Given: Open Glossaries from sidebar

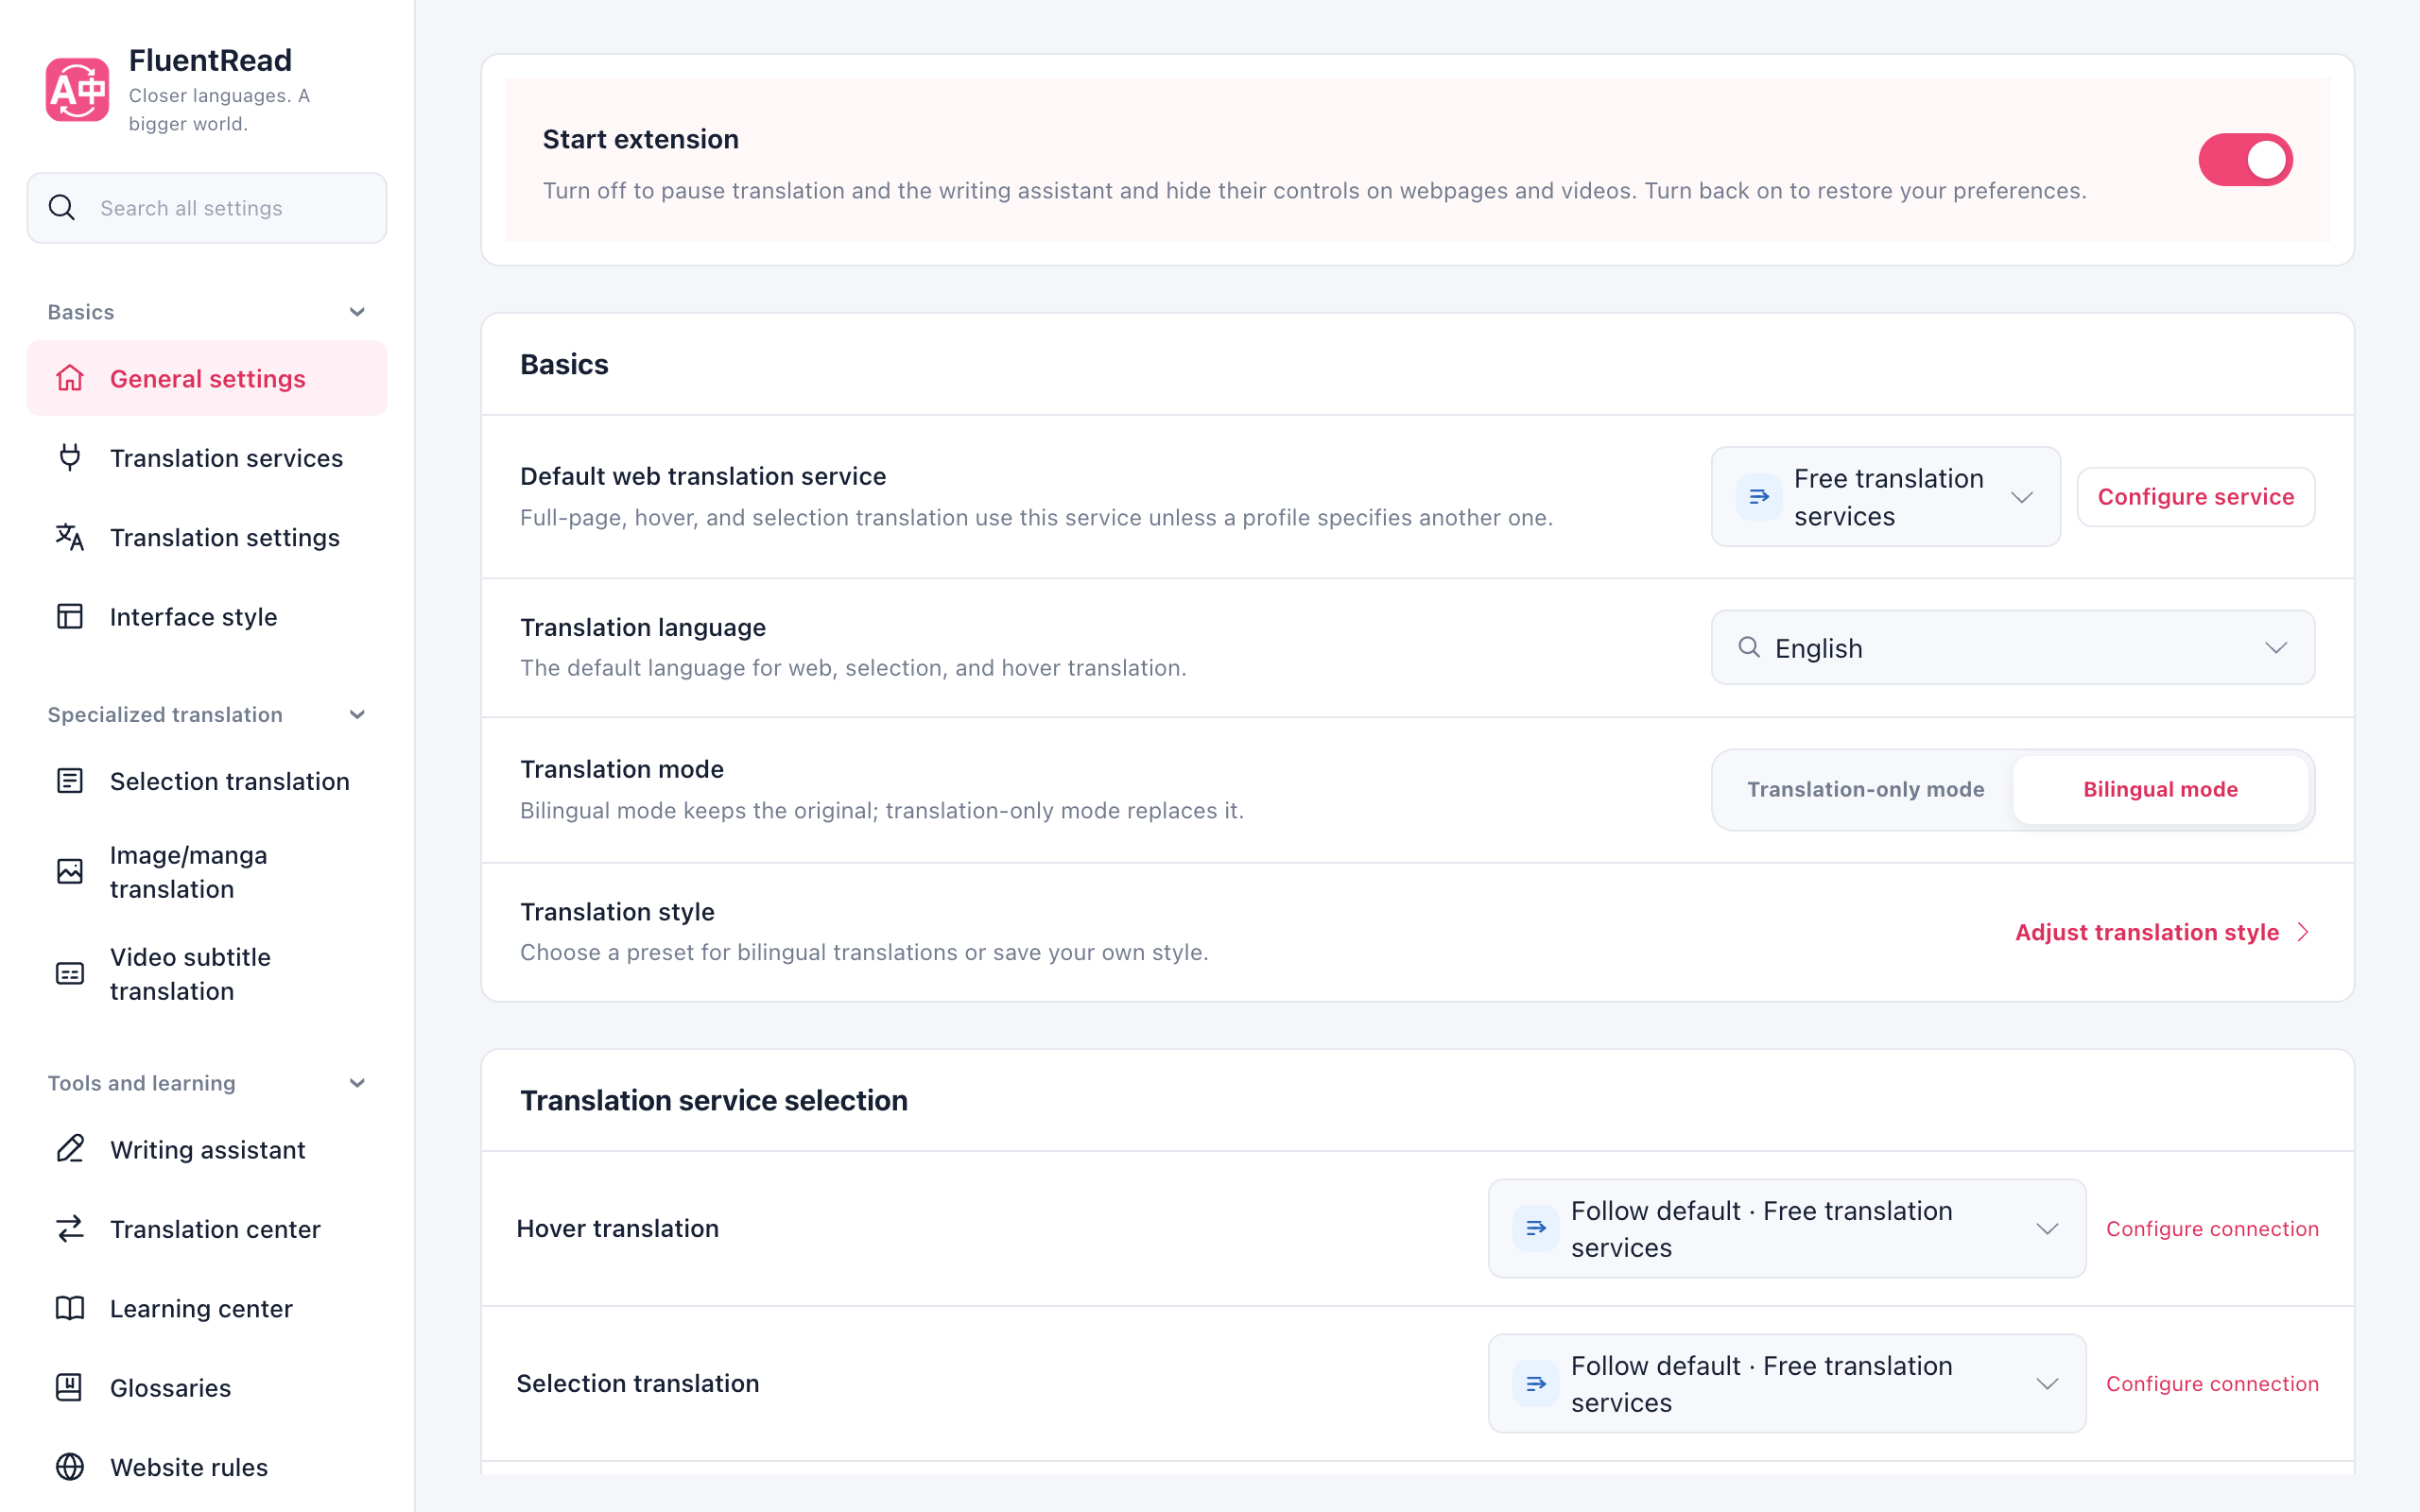Looking at the screenshot, I should click(206, 1387).
